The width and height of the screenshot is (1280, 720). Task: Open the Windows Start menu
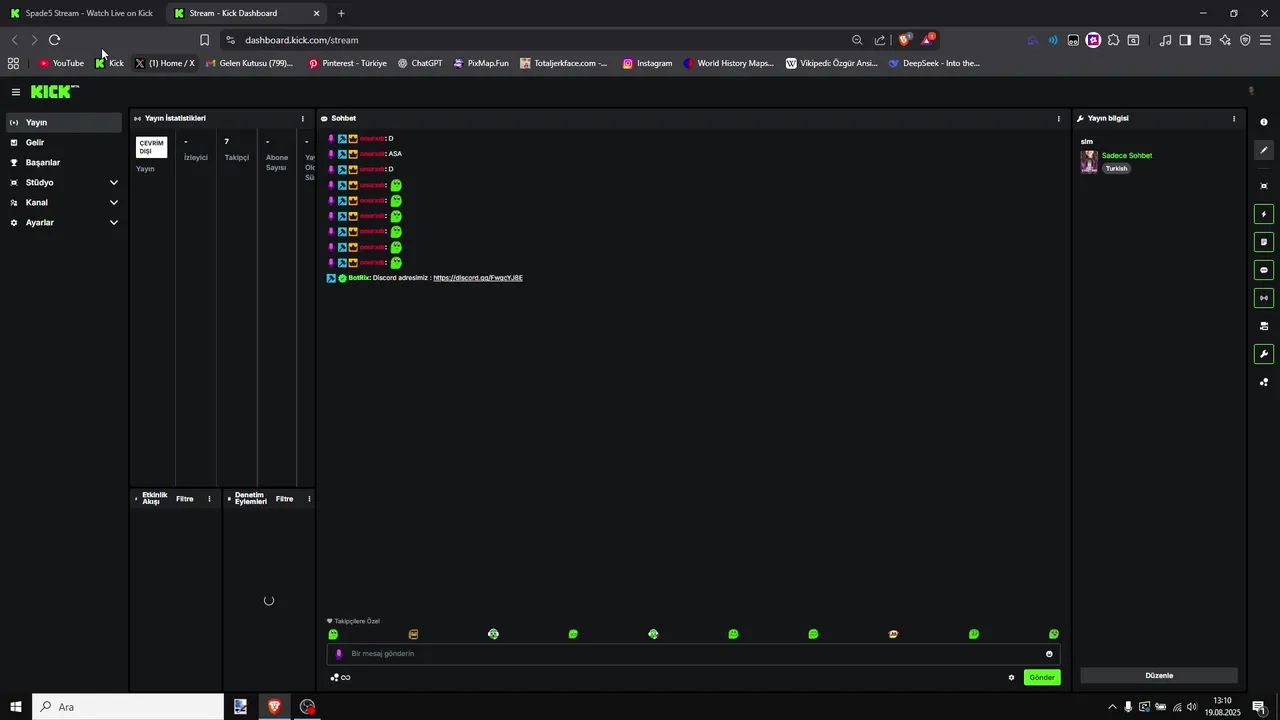click(x=16, y=707)
